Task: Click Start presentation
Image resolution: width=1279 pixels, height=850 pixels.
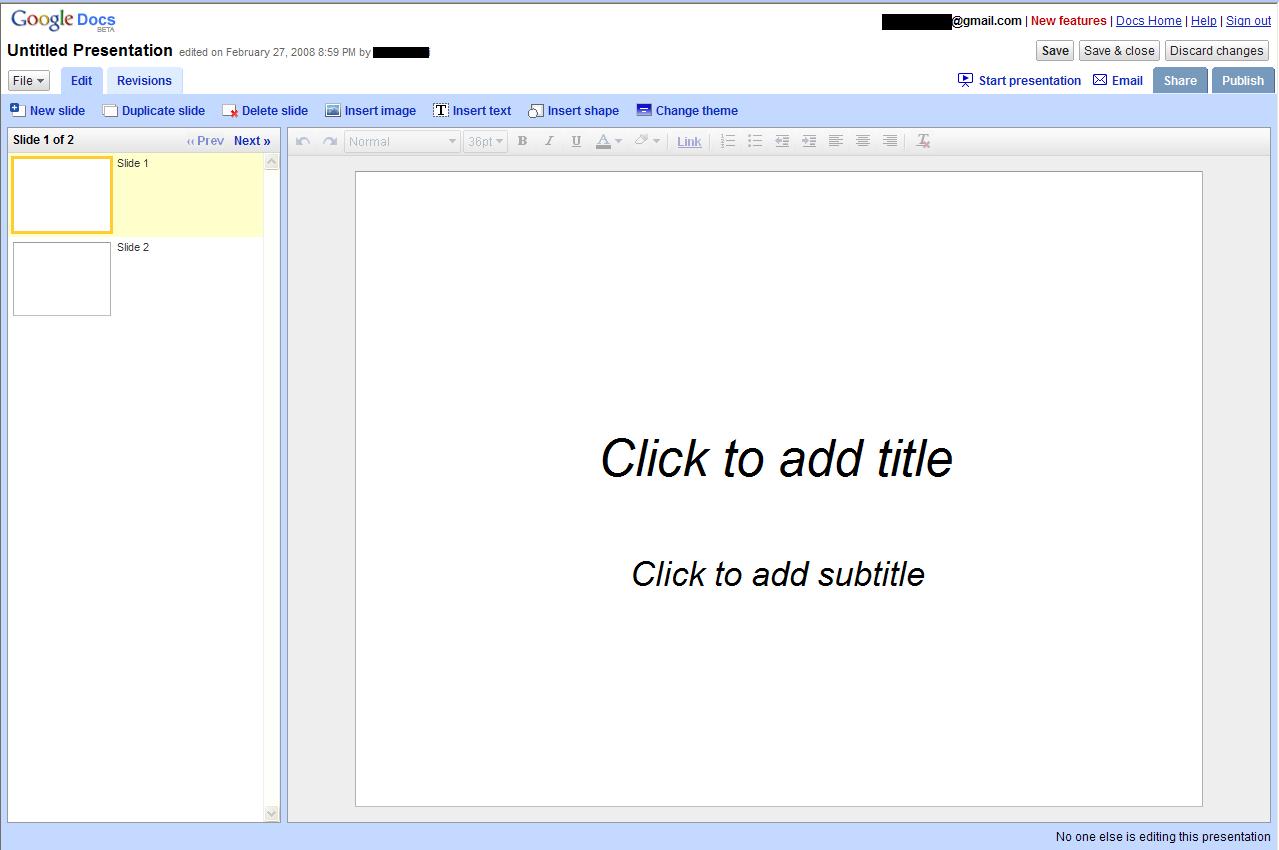Action: click(1019, 81)
